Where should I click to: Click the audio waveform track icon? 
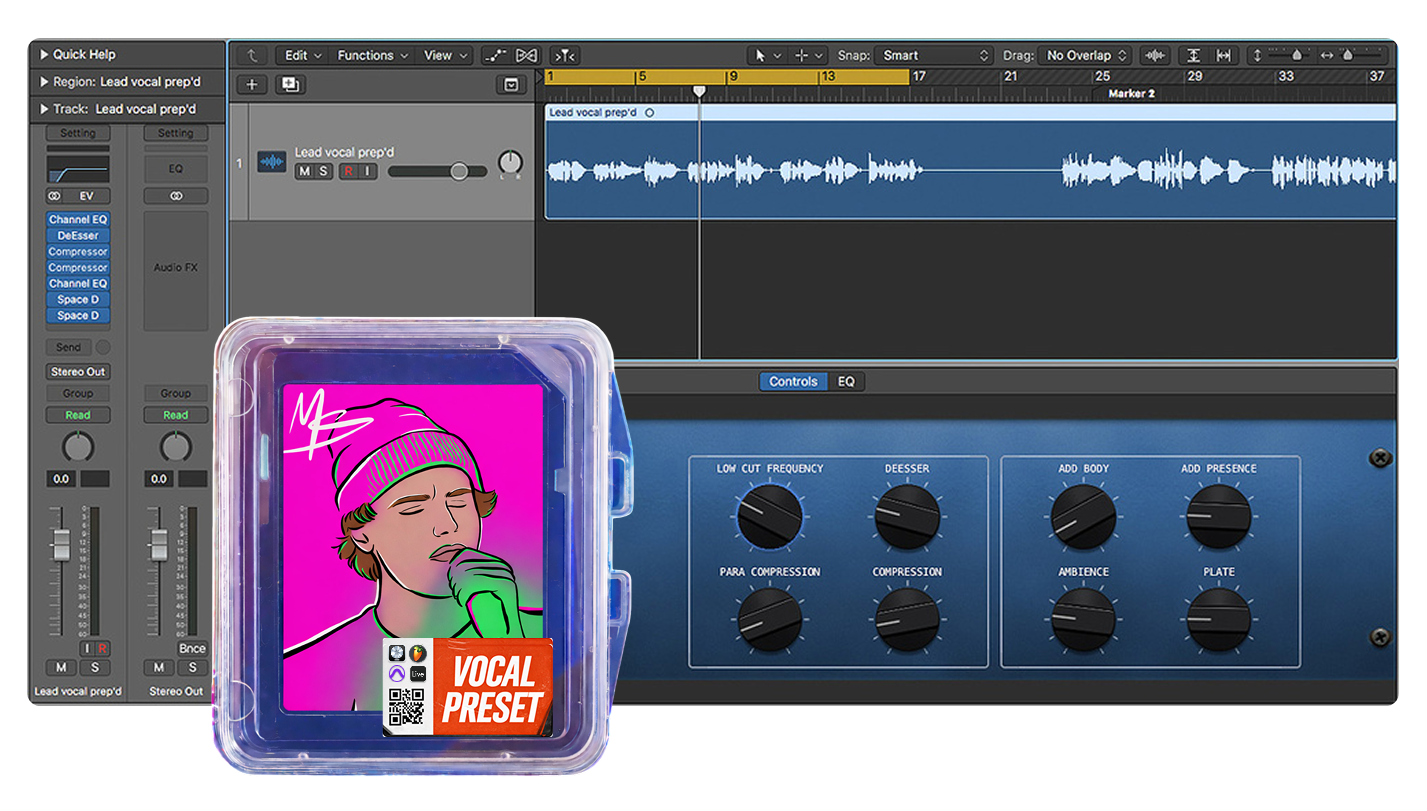[x=271, y=162]
